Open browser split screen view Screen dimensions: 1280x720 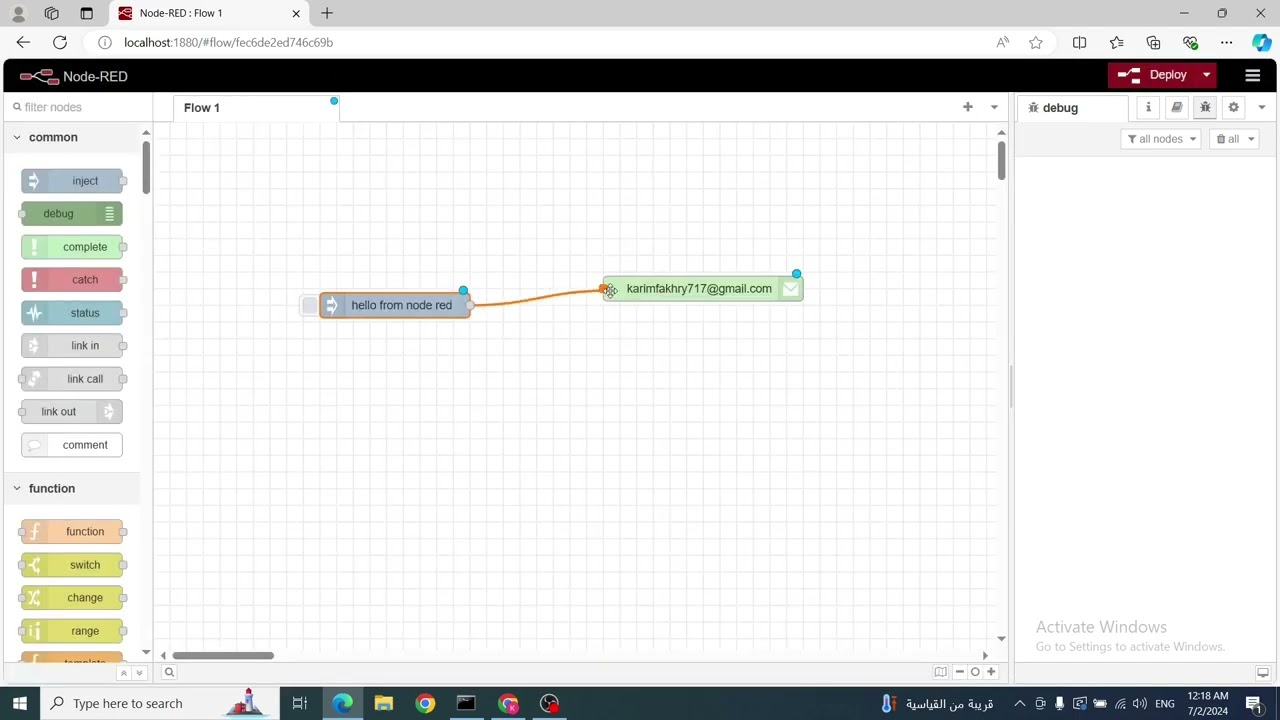1079,42
